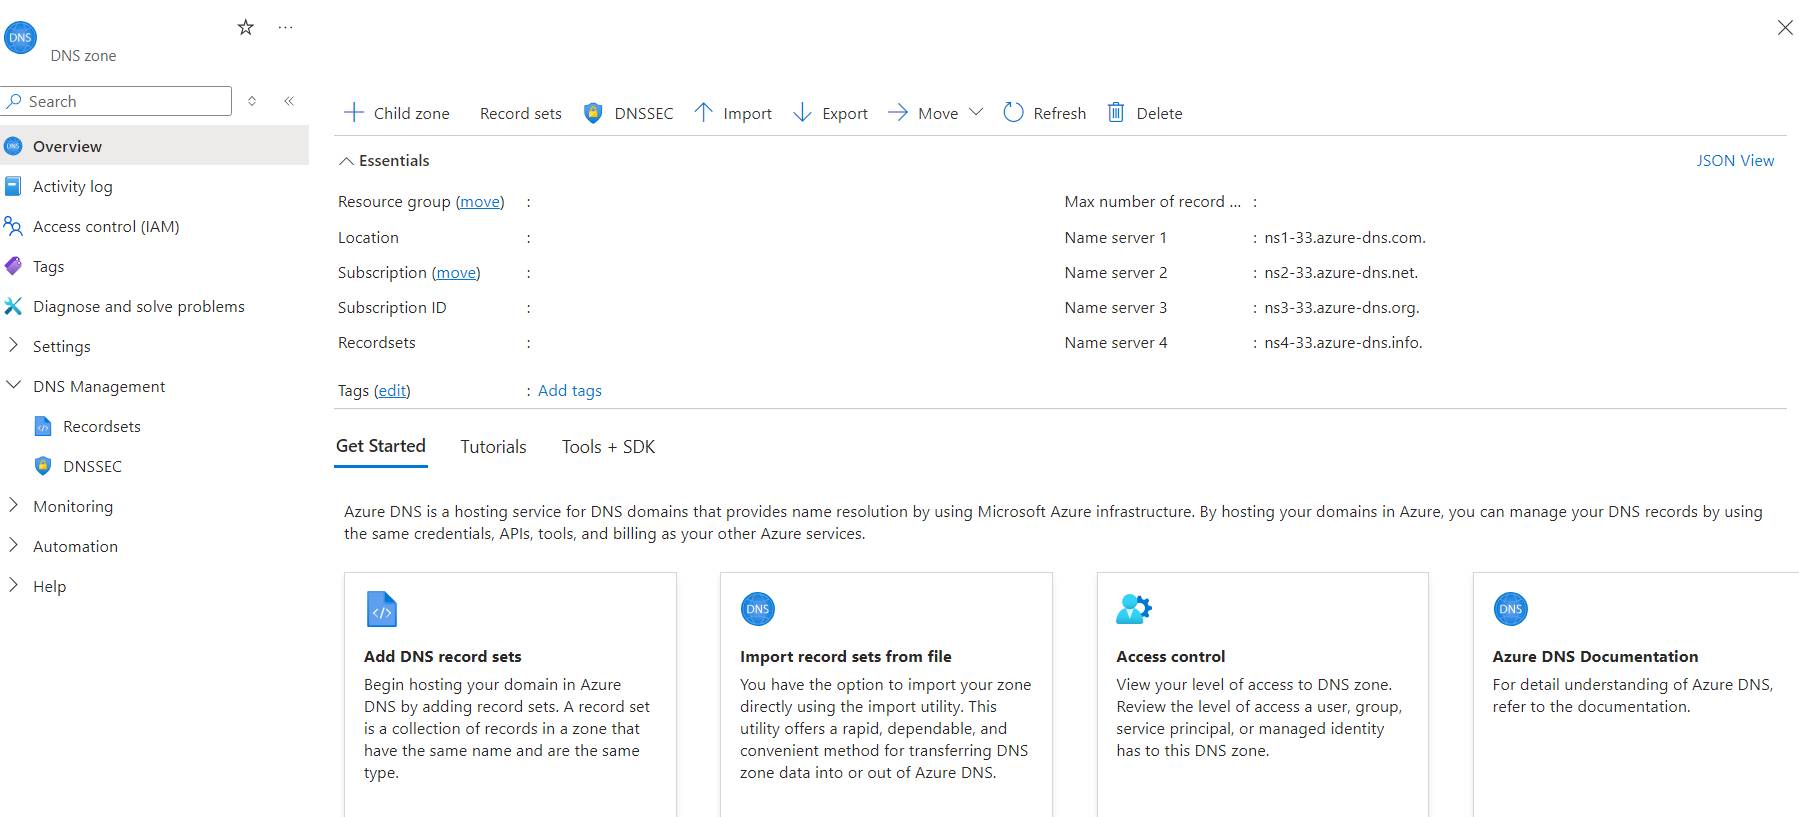
Task: Click the purple Tags icon
Action: click(x=13, y=266)
